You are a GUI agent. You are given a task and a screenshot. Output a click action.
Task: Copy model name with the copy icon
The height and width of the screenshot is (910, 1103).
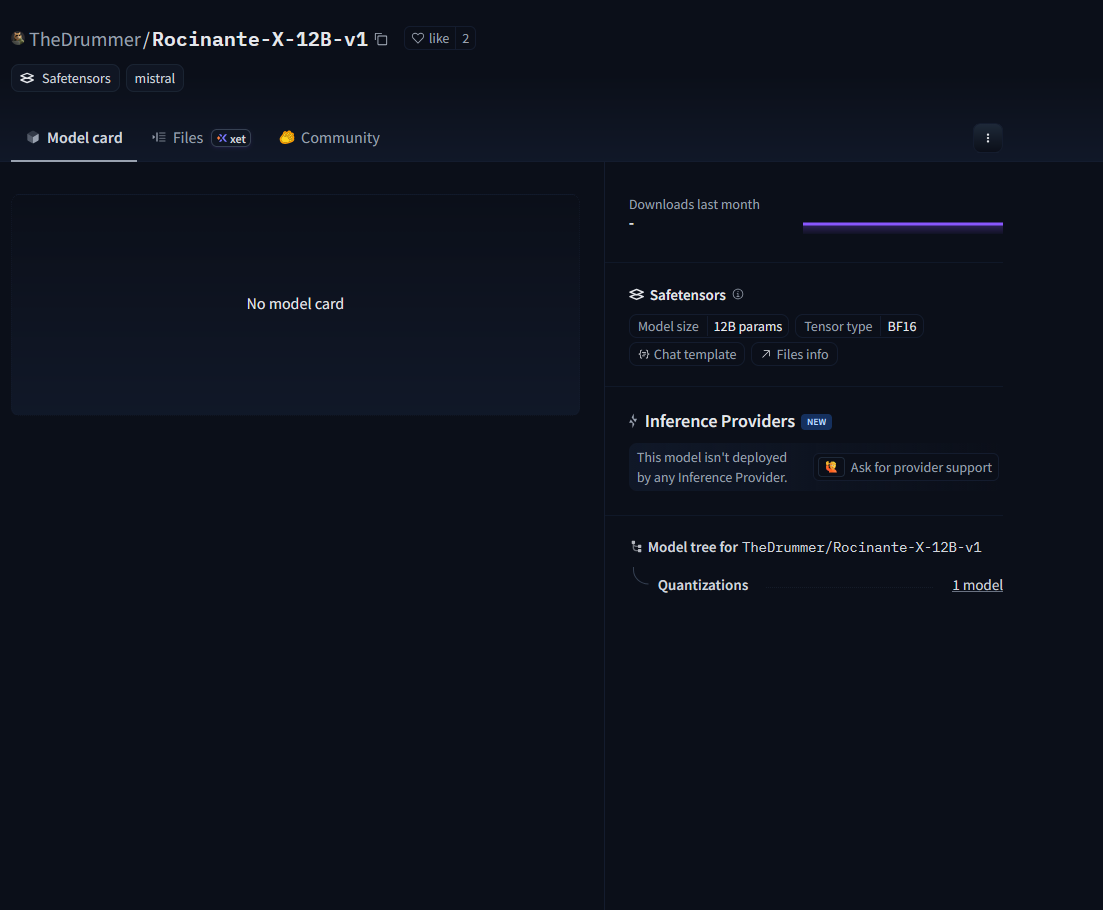pyautogui.click(x=381, y=39)
